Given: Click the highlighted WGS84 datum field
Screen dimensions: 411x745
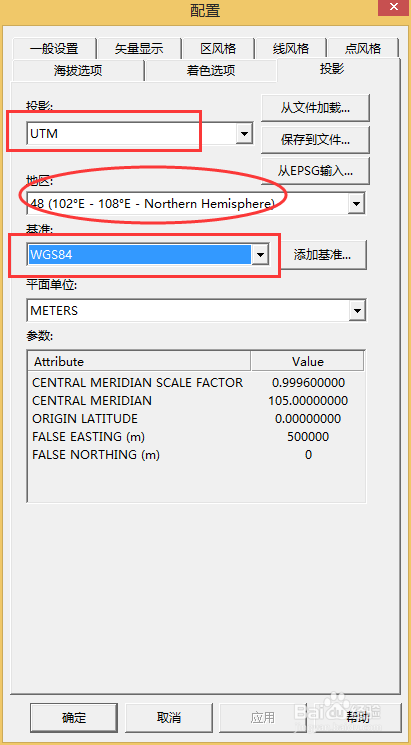Looking at the screenshot, I should point(139,255).
